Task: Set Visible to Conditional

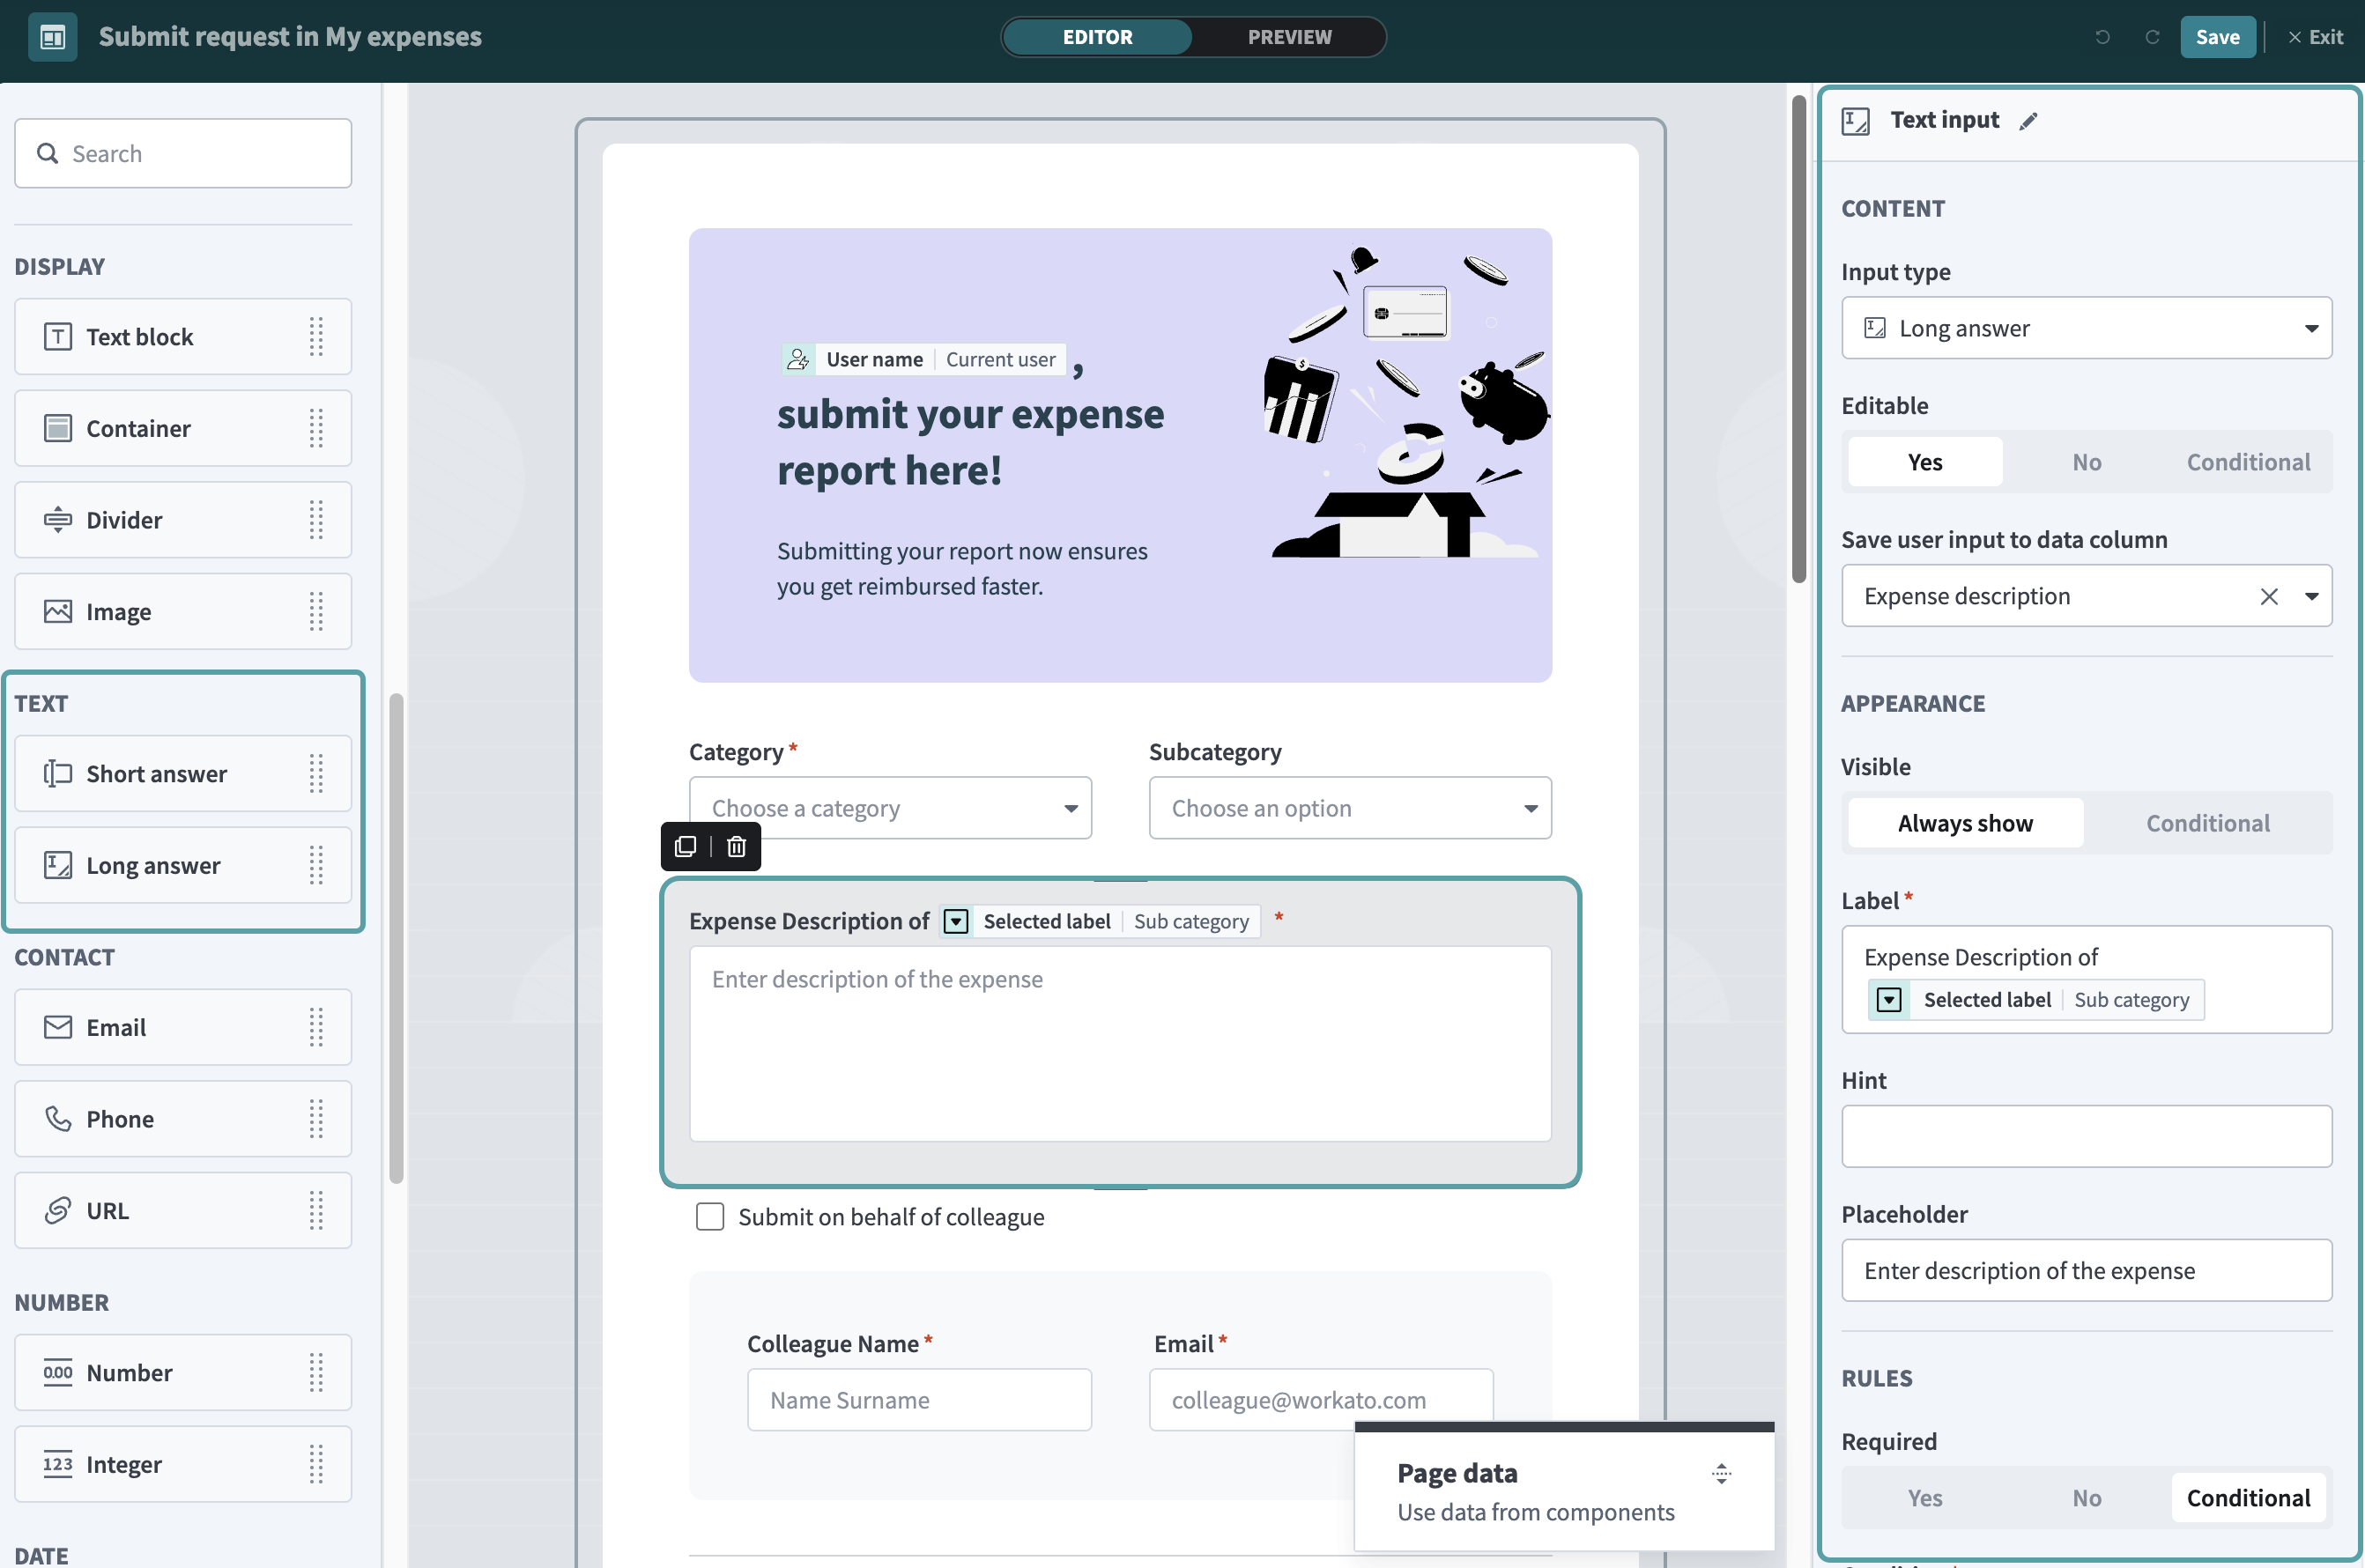Action: pyautogui.click(x=2207, y=823)
